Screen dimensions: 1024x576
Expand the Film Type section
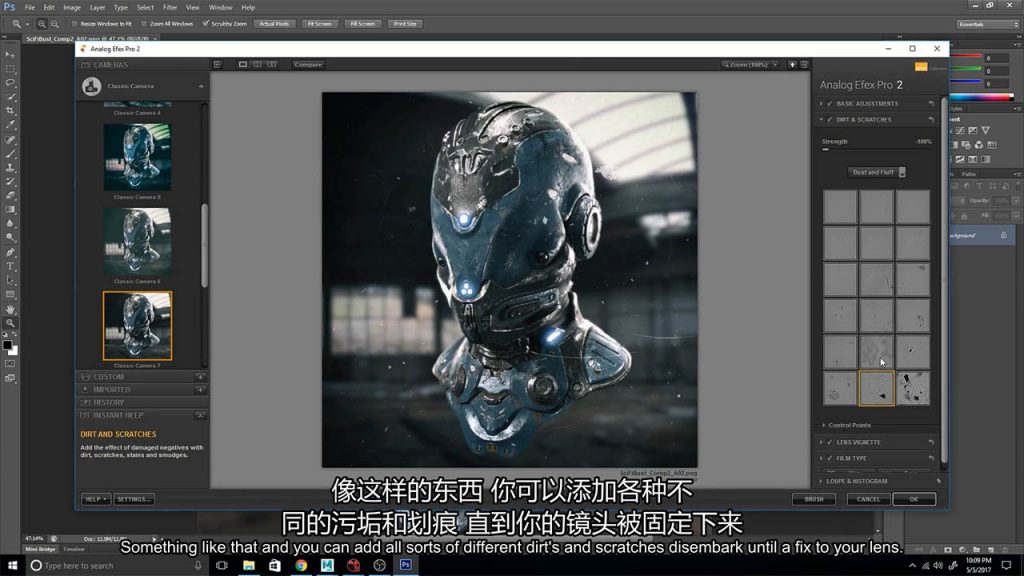[822, 458]
